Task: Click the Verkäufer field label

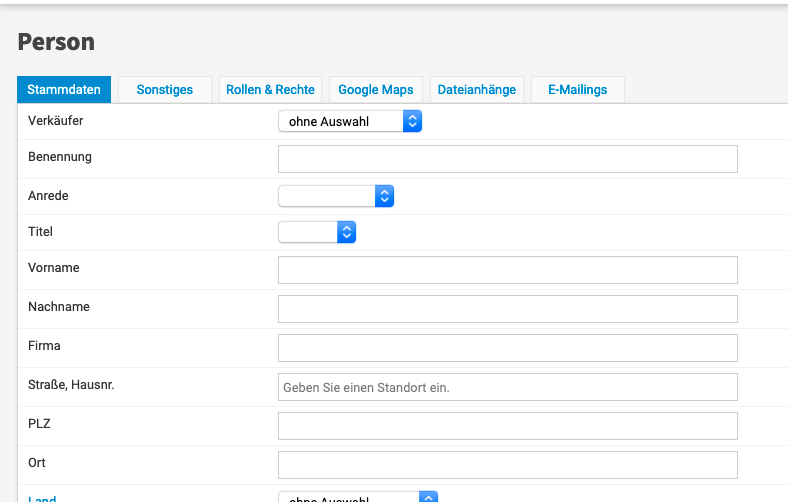Action: pyautogui.click(x=55, y=120)
